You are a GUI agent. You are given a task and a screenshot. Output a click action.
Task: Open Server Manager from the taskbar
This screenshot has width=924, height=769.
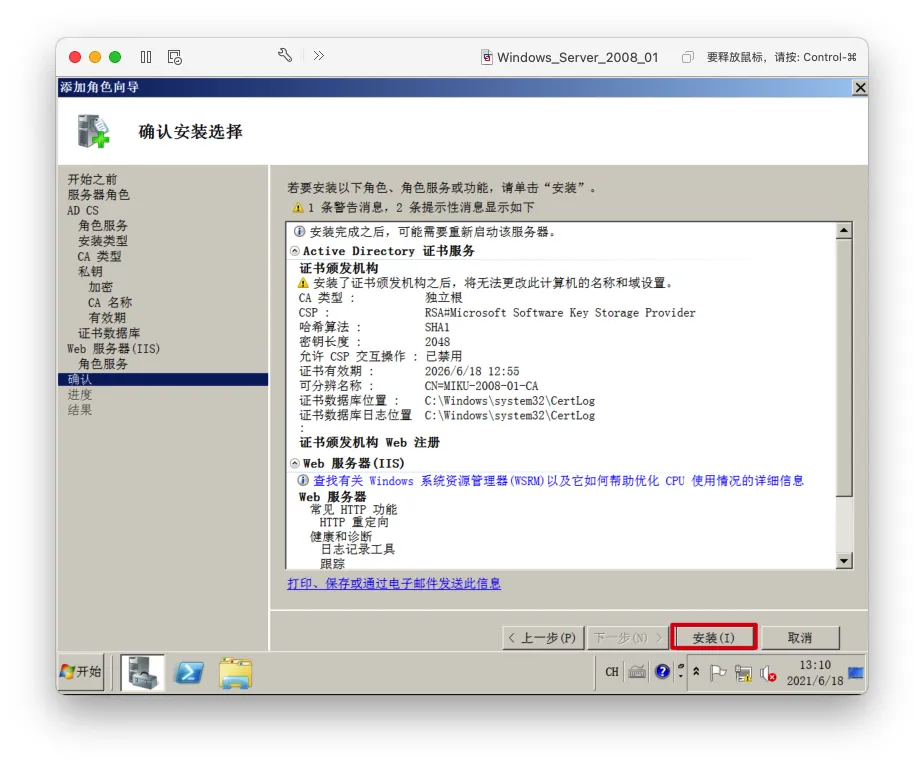pyautogui.click(x=143, y=672)
